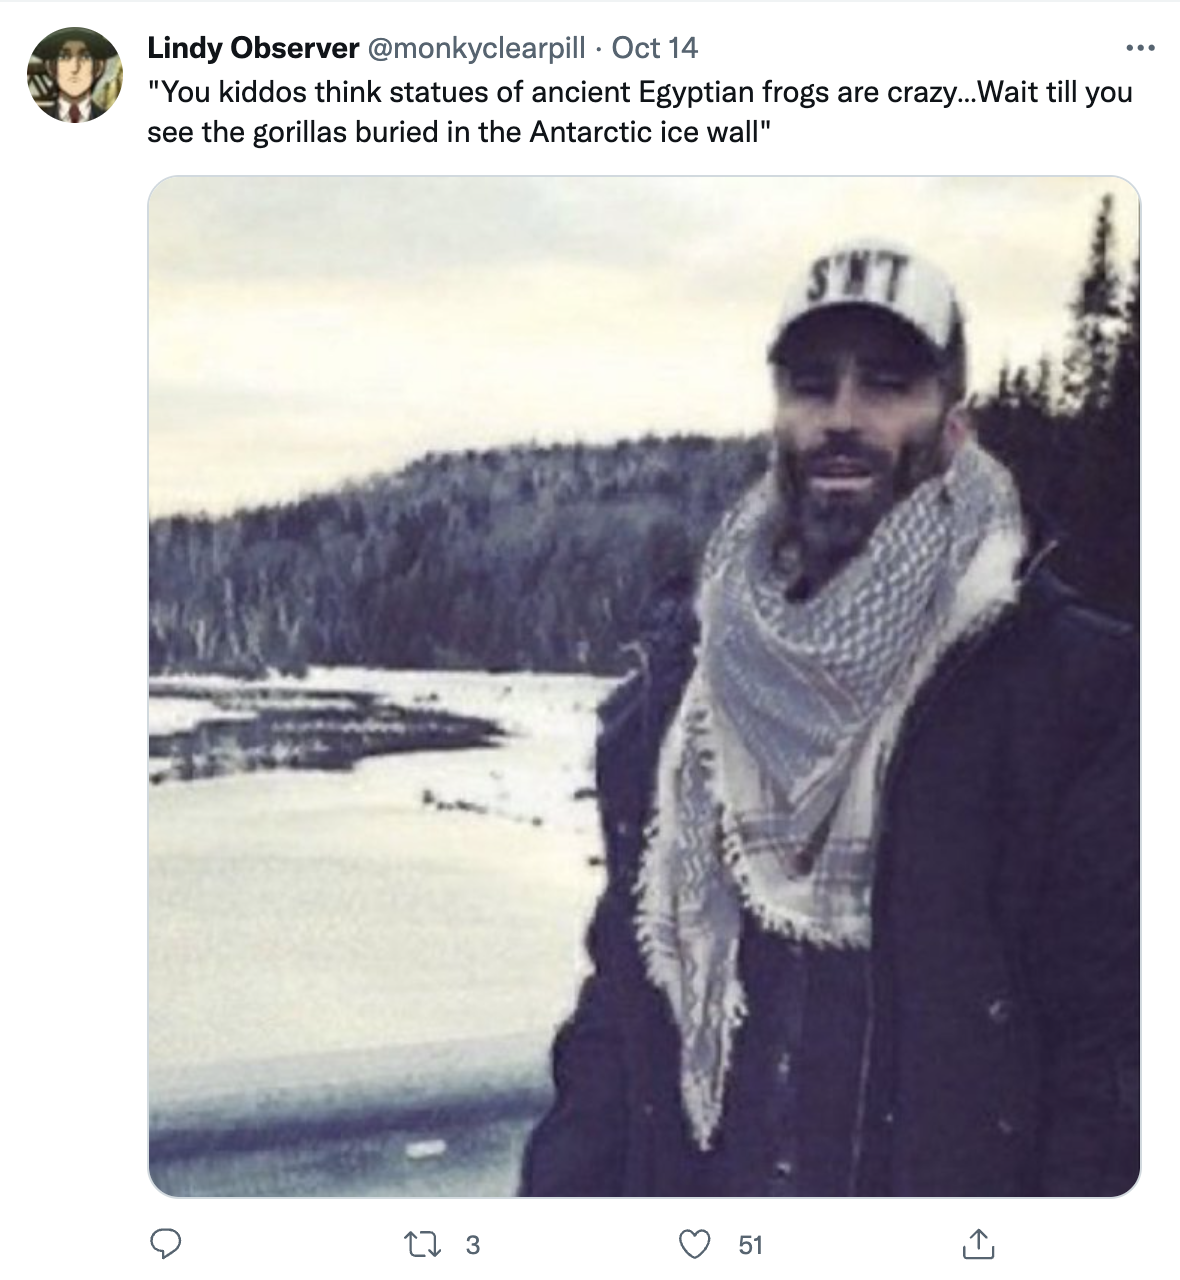
Task: Open the share tweet icon
Action: (978, 1243)
